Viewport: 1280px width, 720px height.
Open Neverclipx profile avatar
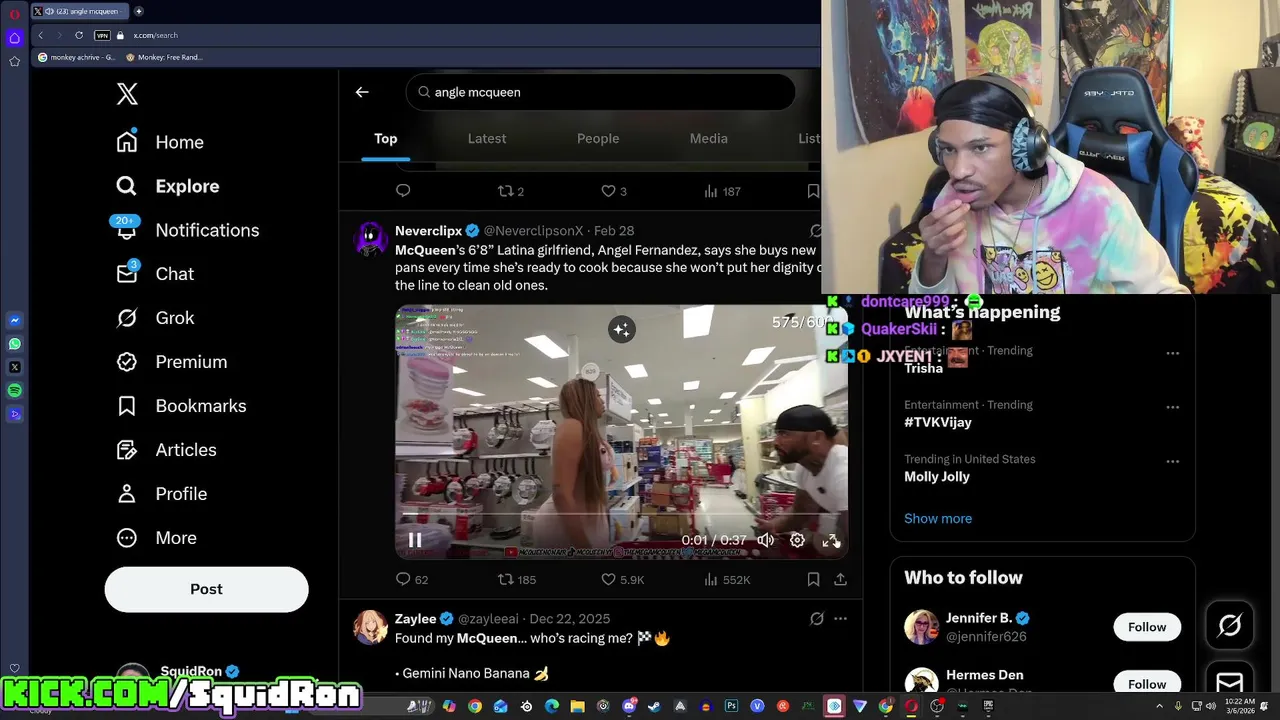pos(371,238)
